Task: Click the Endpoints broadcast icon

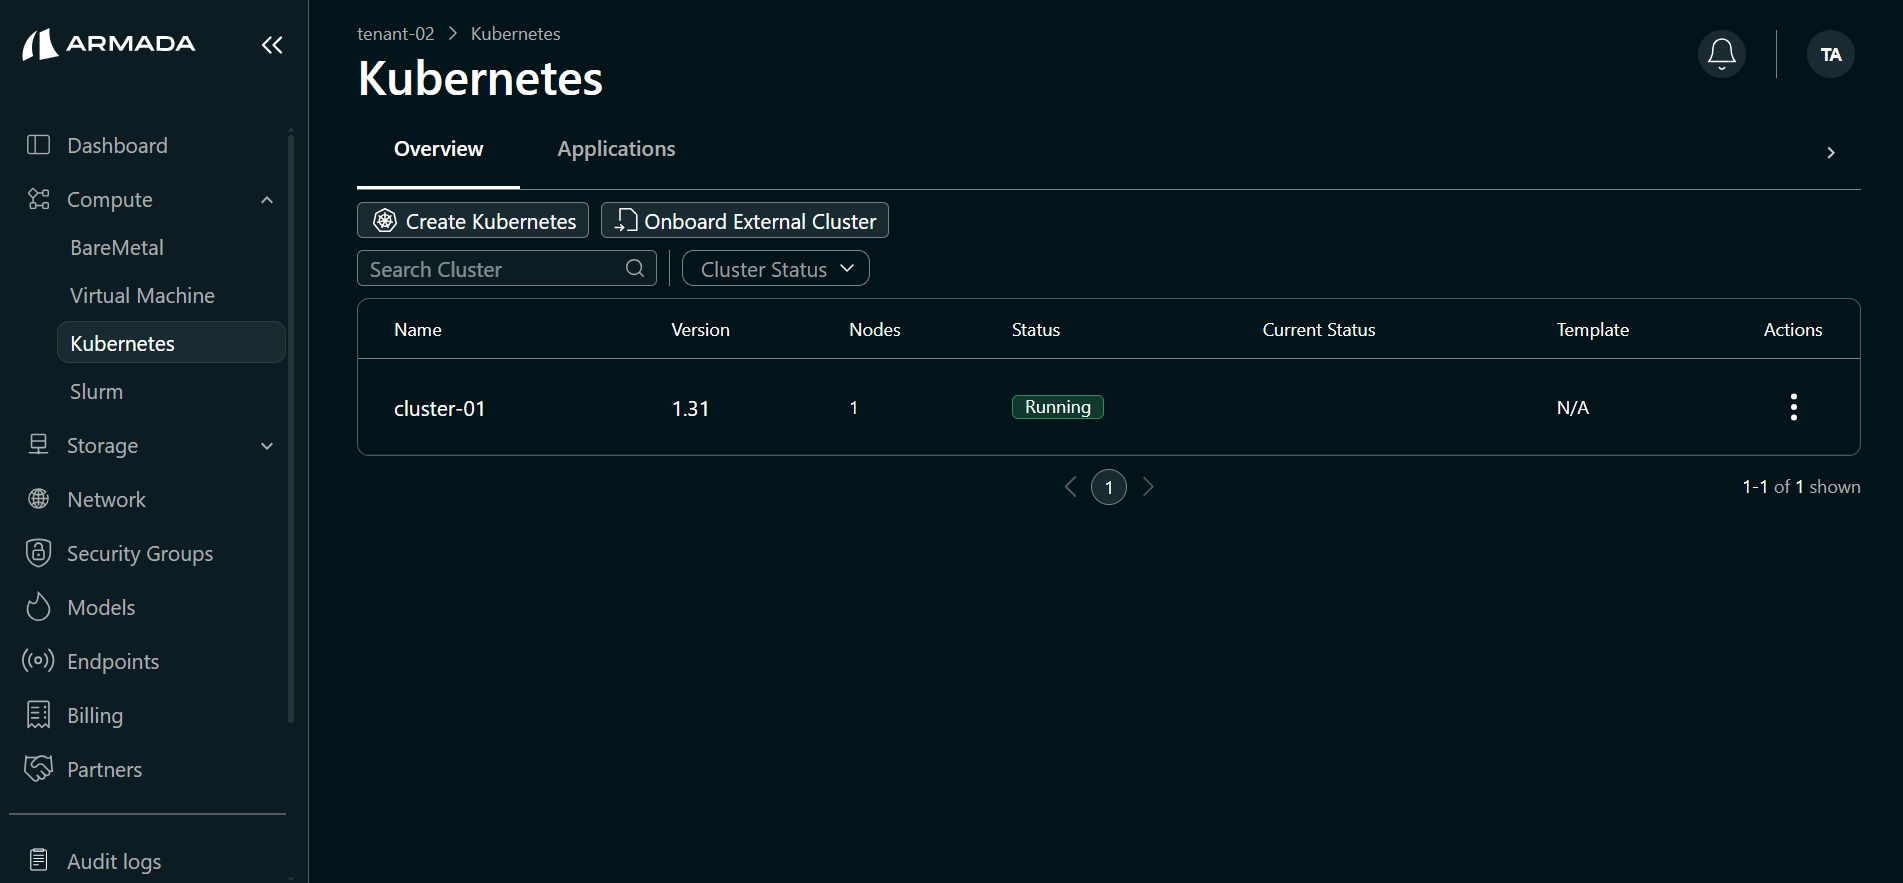Action: pyautogui.click(x=38, y=661)
